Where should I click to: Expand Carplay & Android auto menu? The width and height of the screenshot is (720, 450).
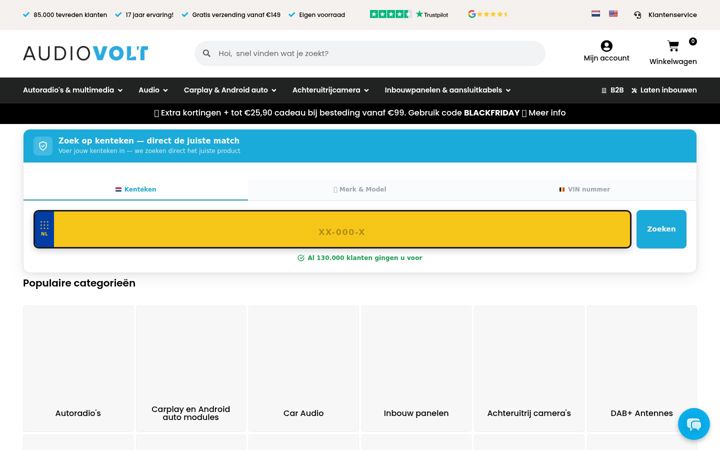point(230,90)
